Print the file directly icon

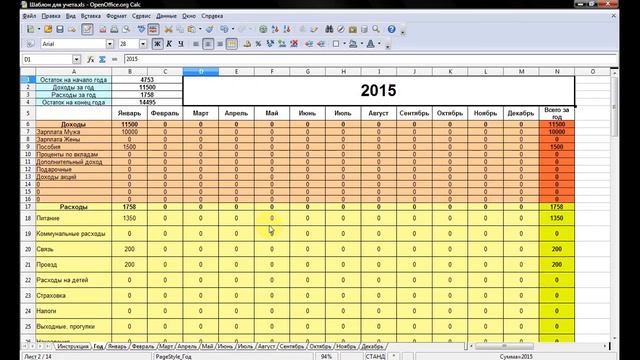(x=114, y=29)
